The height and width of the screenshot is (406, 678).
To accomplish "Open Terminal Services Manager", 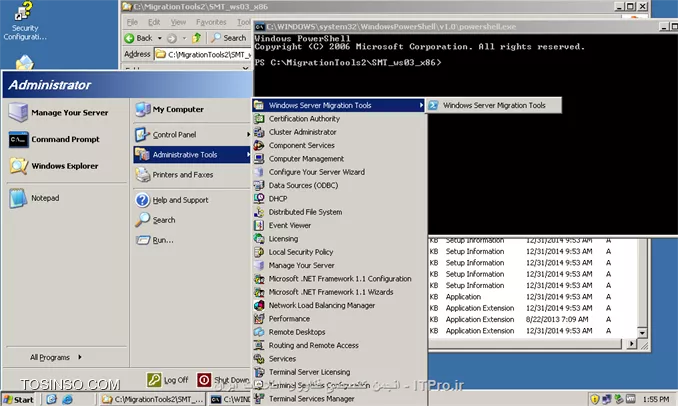I will [311, 399].
